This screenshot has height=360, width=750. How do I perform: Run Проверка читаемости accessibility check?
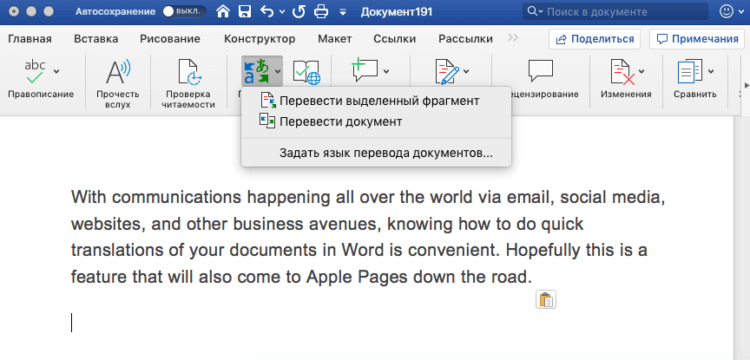(190, 73)
